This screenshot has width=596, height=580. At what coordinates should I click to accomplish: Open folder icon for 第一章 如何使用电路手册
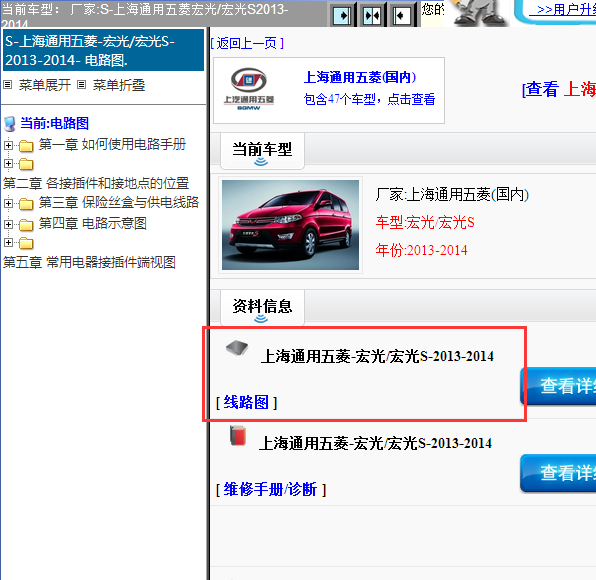coord(26,145)
